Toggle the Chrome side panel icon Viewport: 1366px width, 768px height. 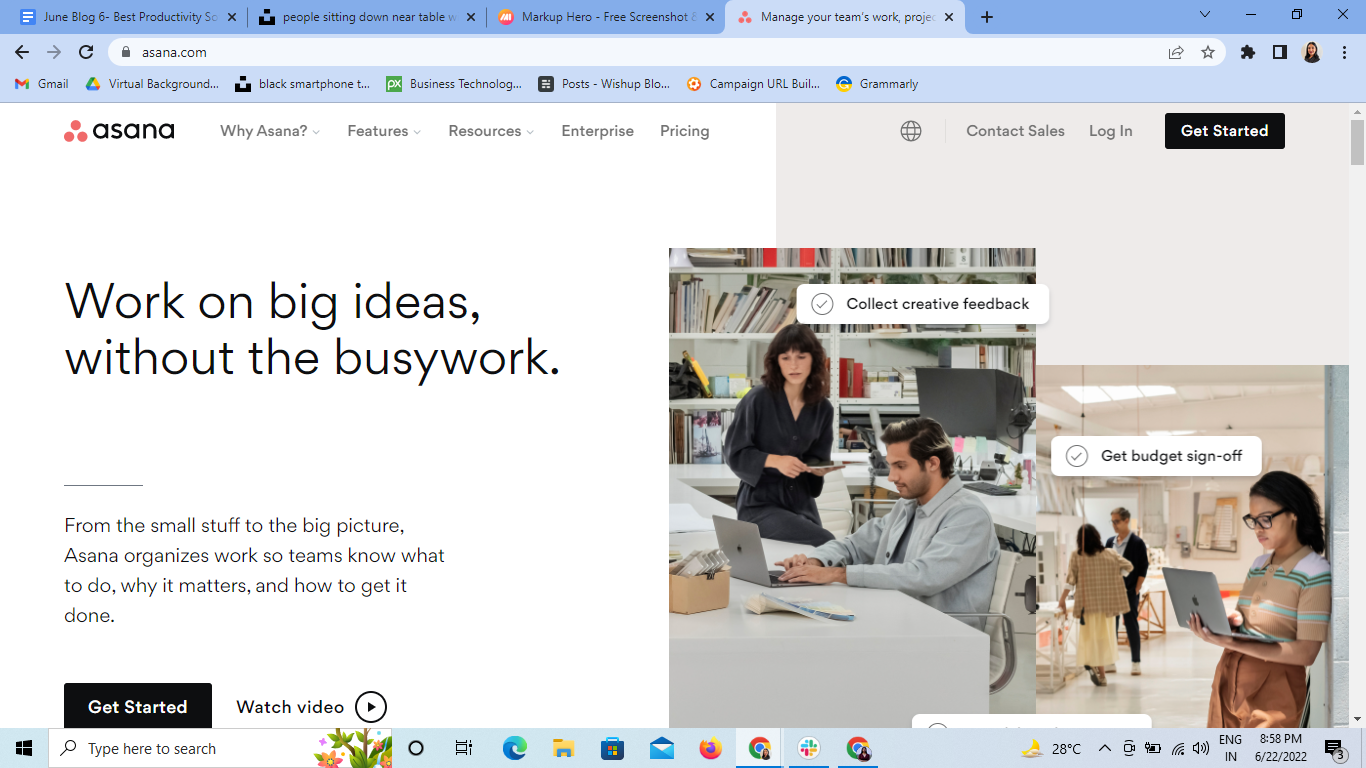click(1280, 52)
